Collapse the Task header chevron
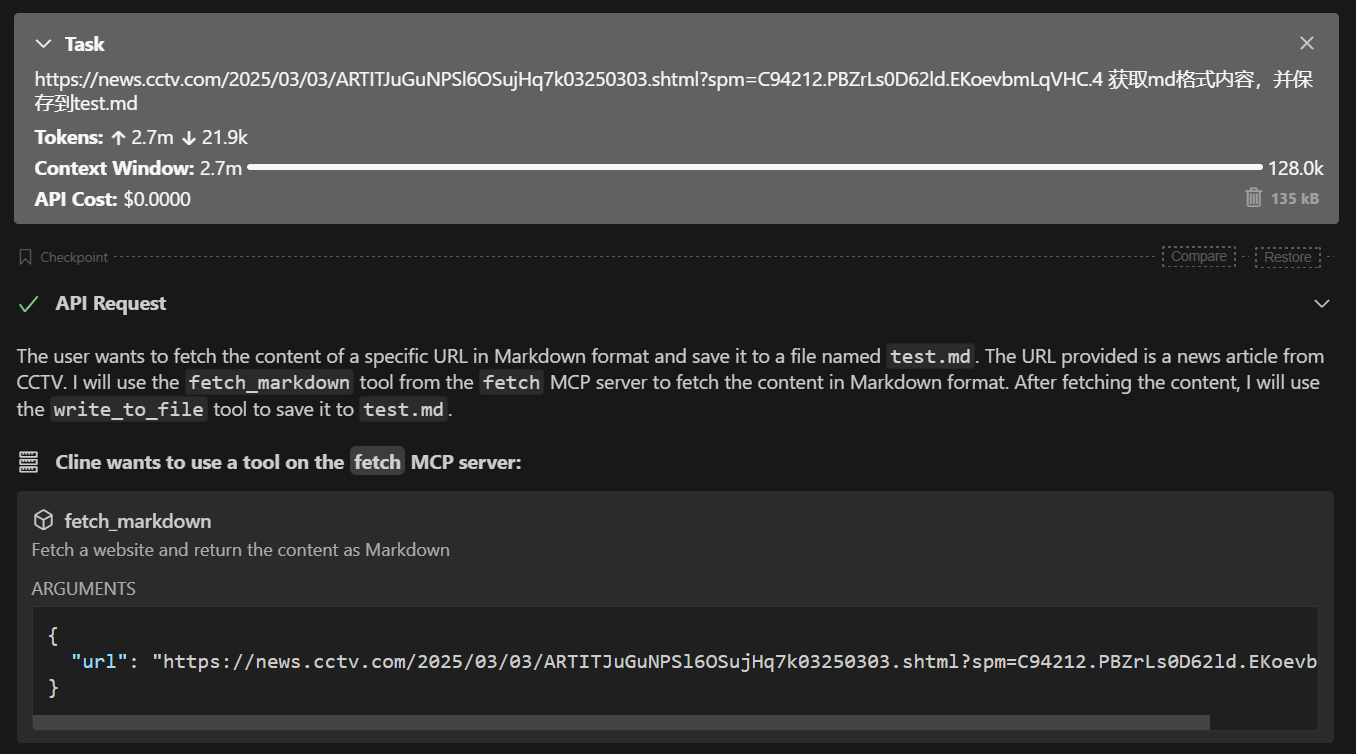 coord(43,44)
